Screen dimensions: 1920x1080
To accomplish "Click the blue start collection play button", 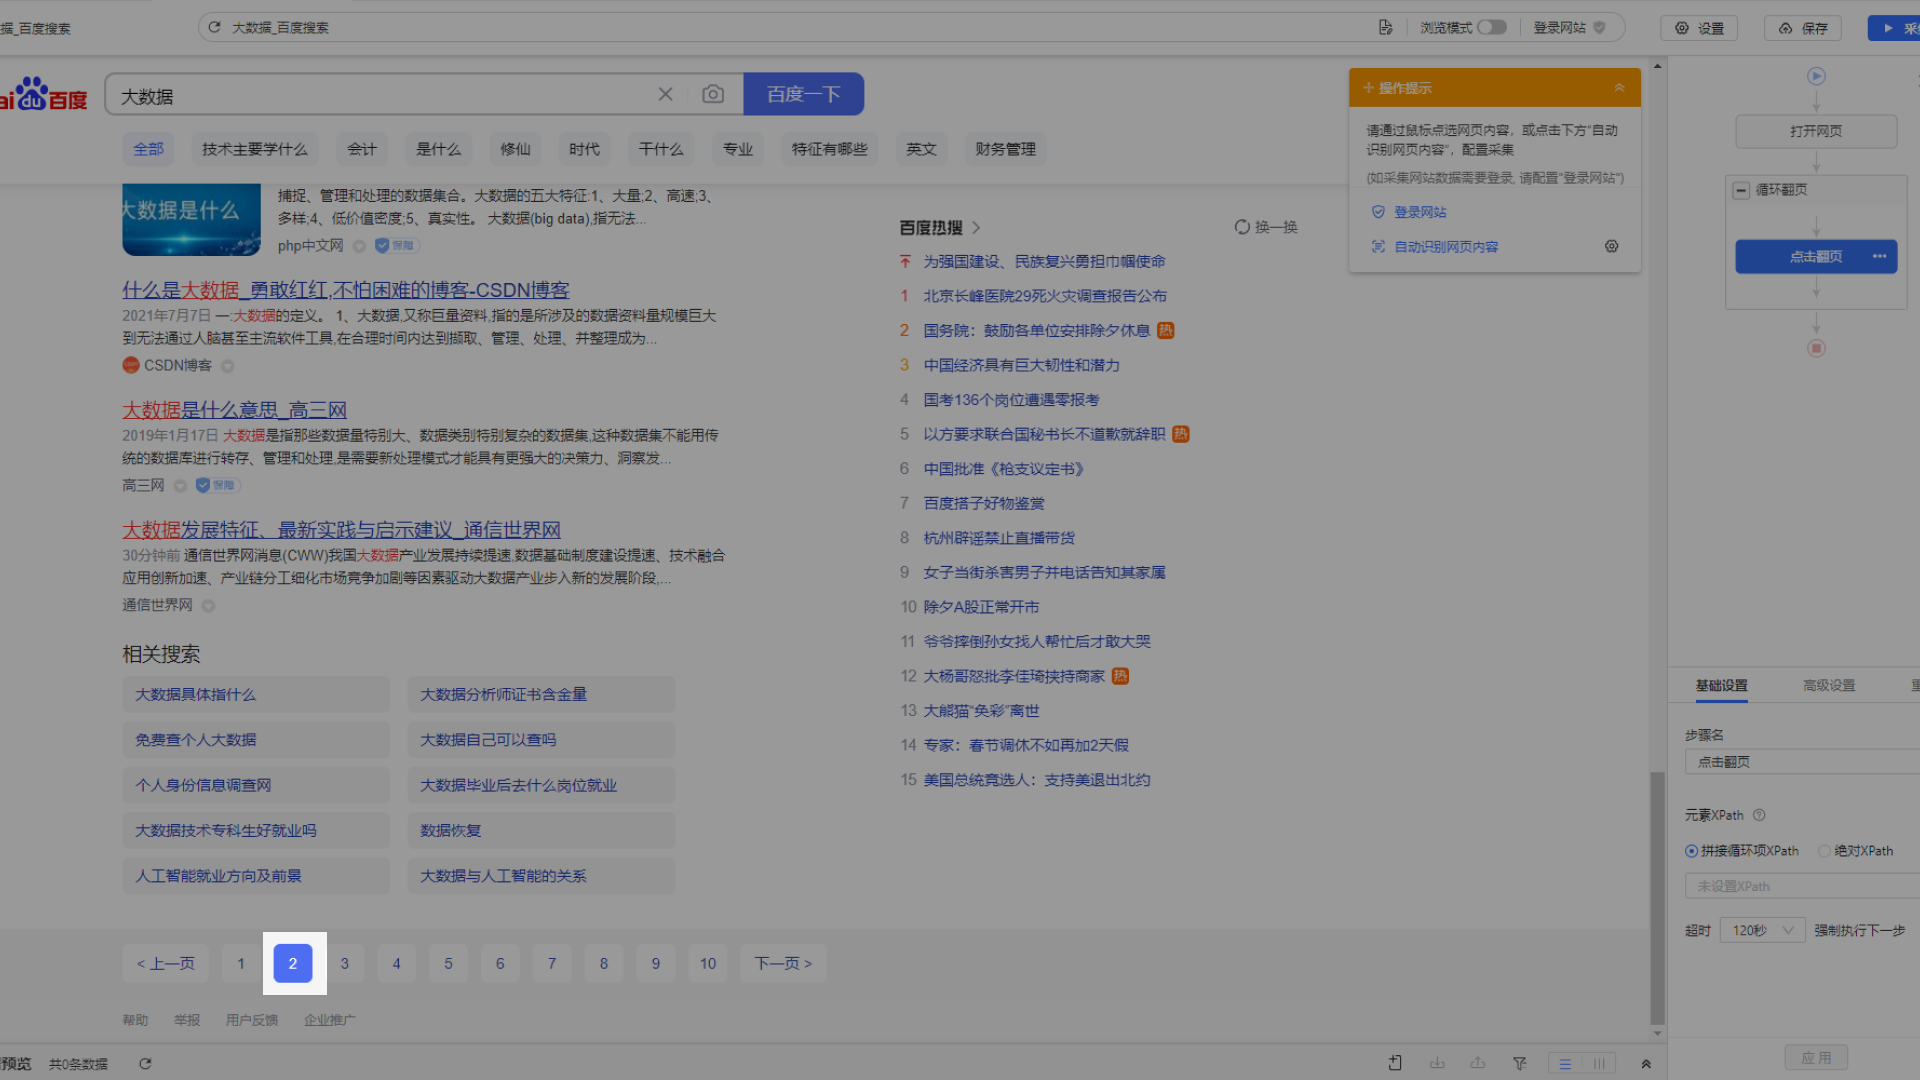I will click(1894, 28).
